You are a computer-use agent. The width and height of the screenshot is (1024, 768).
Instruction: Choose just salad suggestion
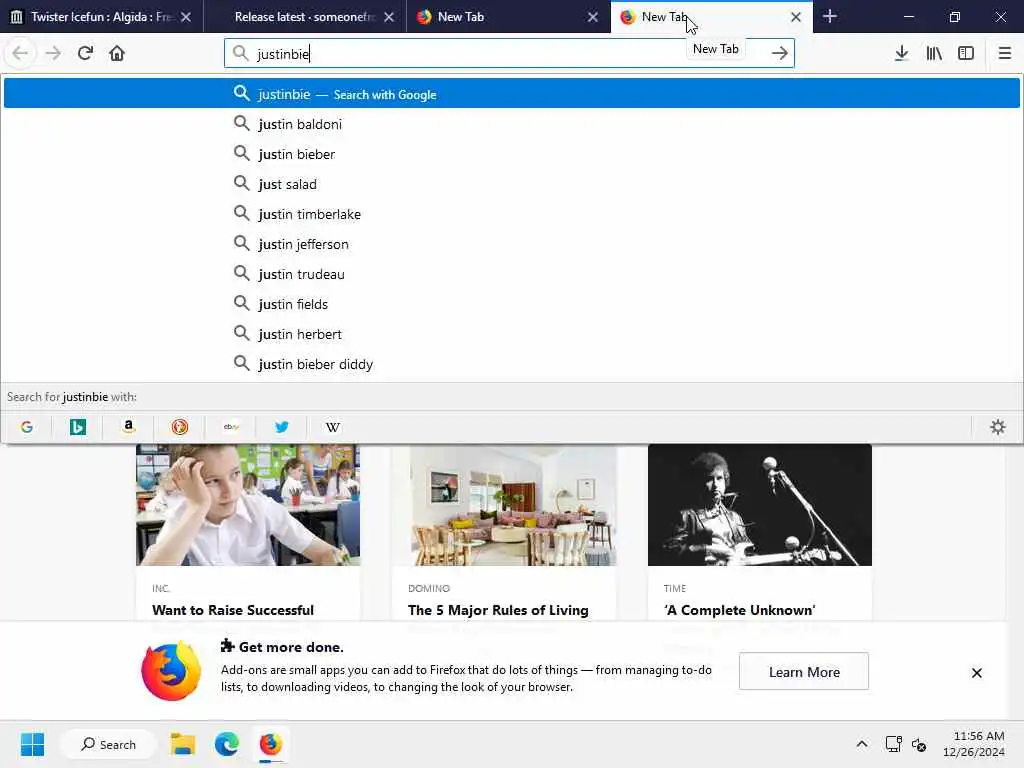tap(511, 184)
